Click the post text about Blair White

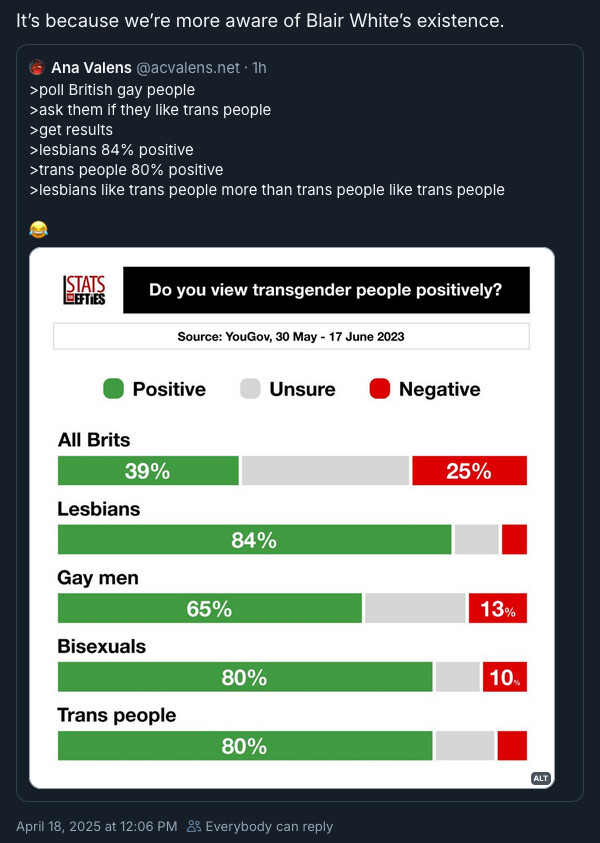point(260,20)
